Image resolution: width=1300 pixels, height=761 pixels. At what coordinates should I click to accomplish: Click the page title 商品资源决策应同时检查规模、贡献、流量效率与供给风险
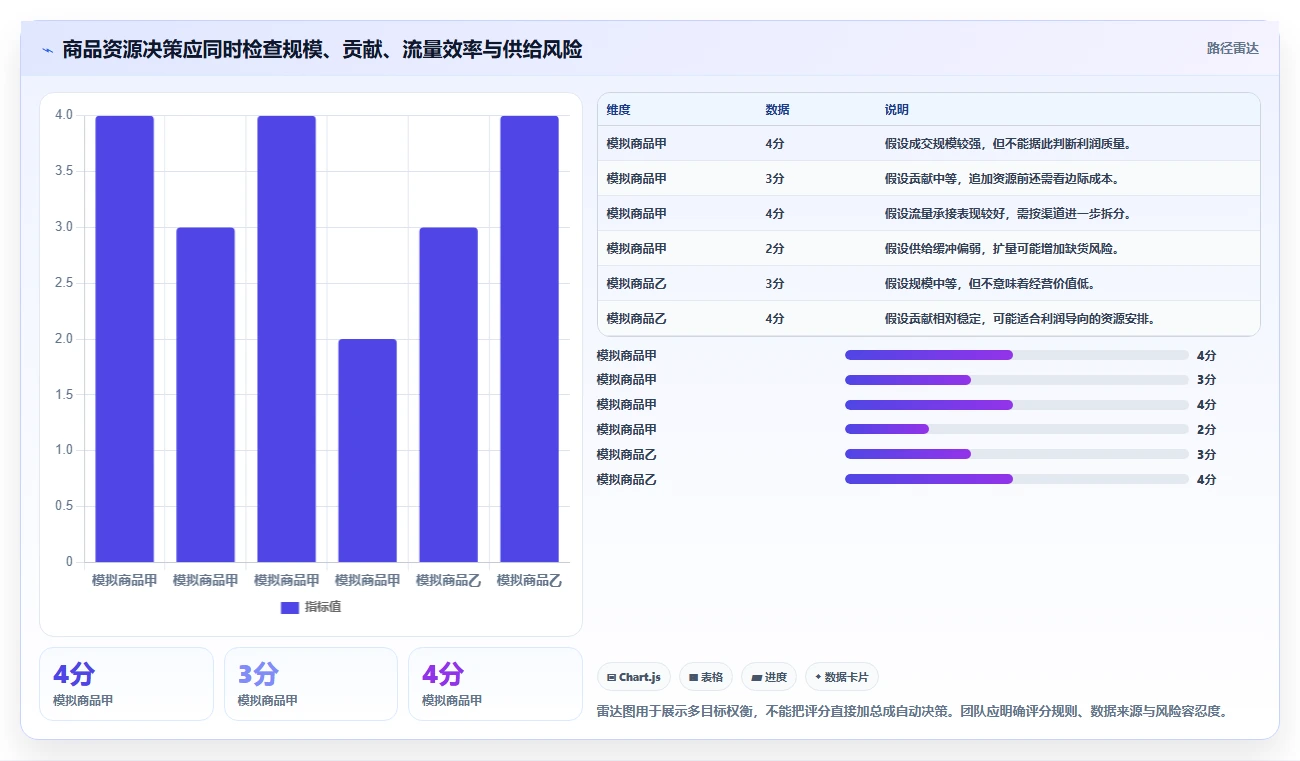tap(322, 49)
